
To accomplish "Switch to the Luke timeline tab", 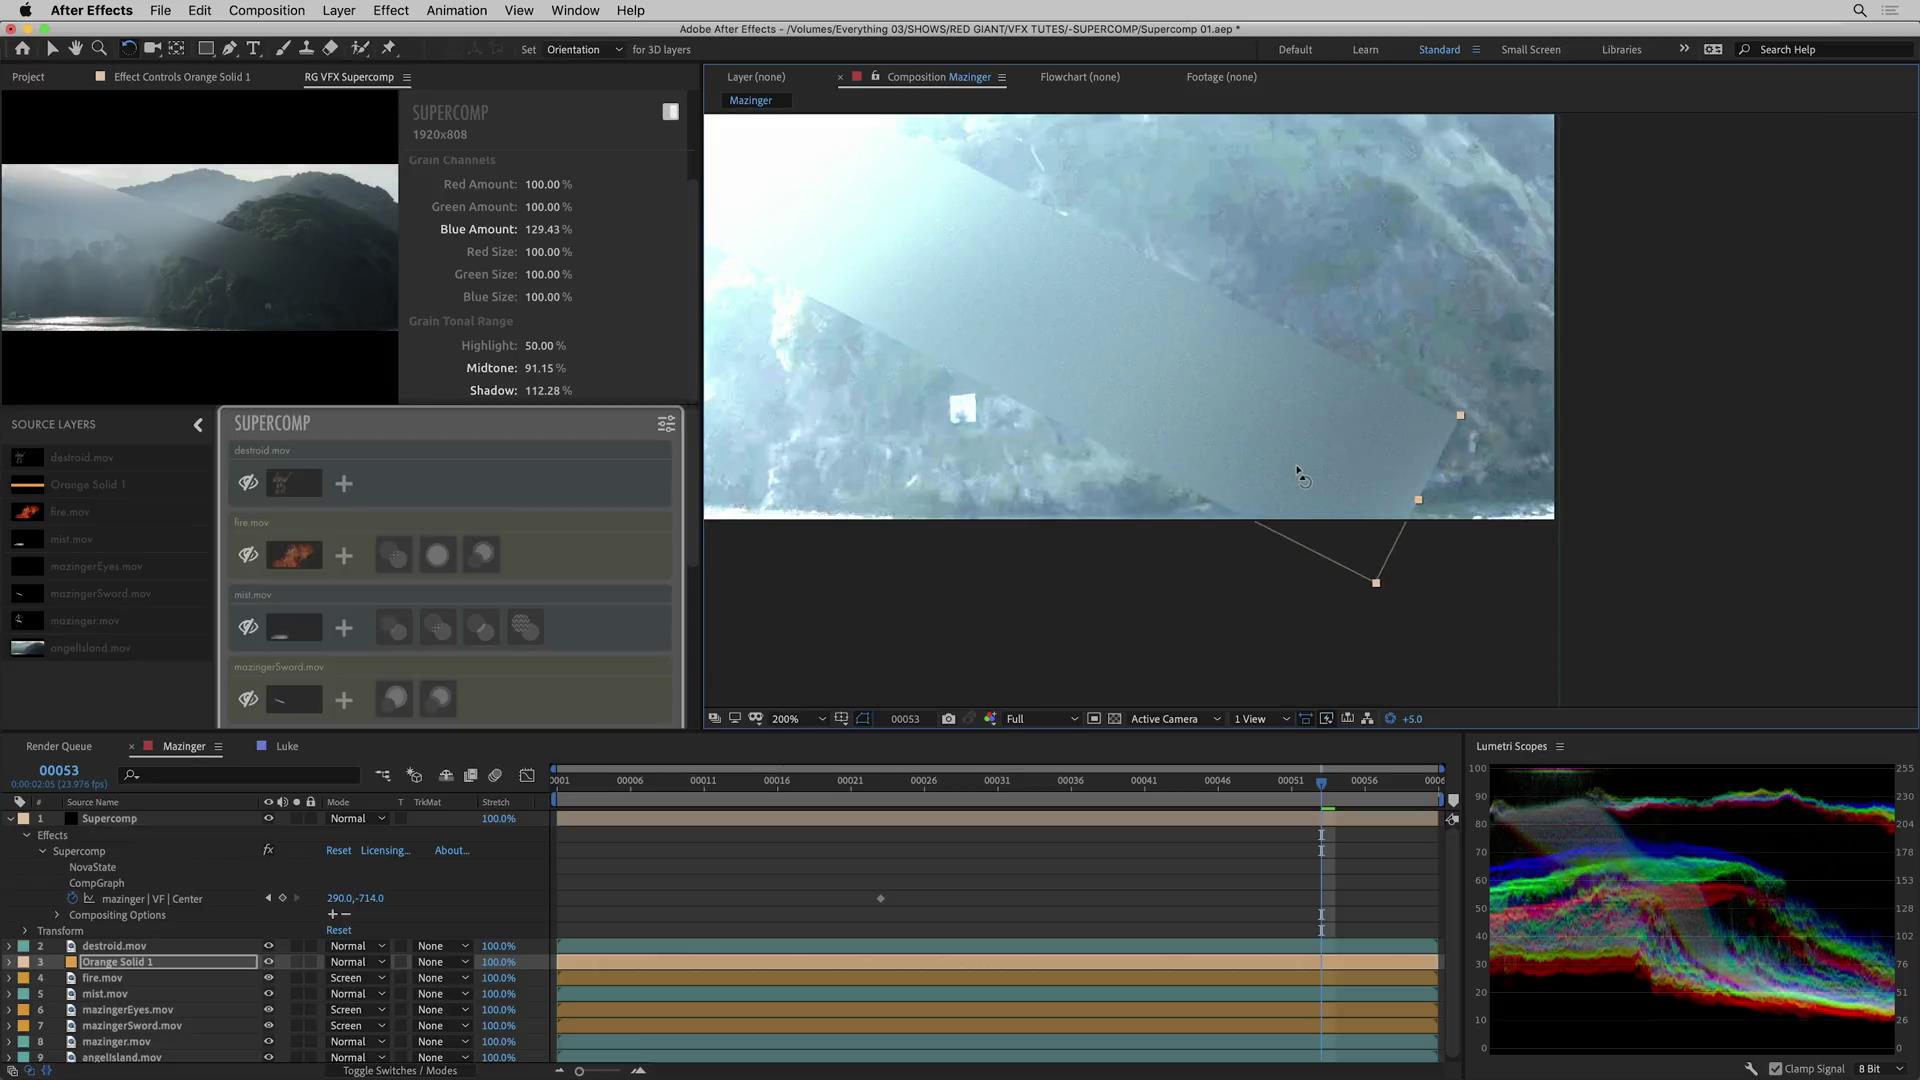I will (x=287, y=747).
